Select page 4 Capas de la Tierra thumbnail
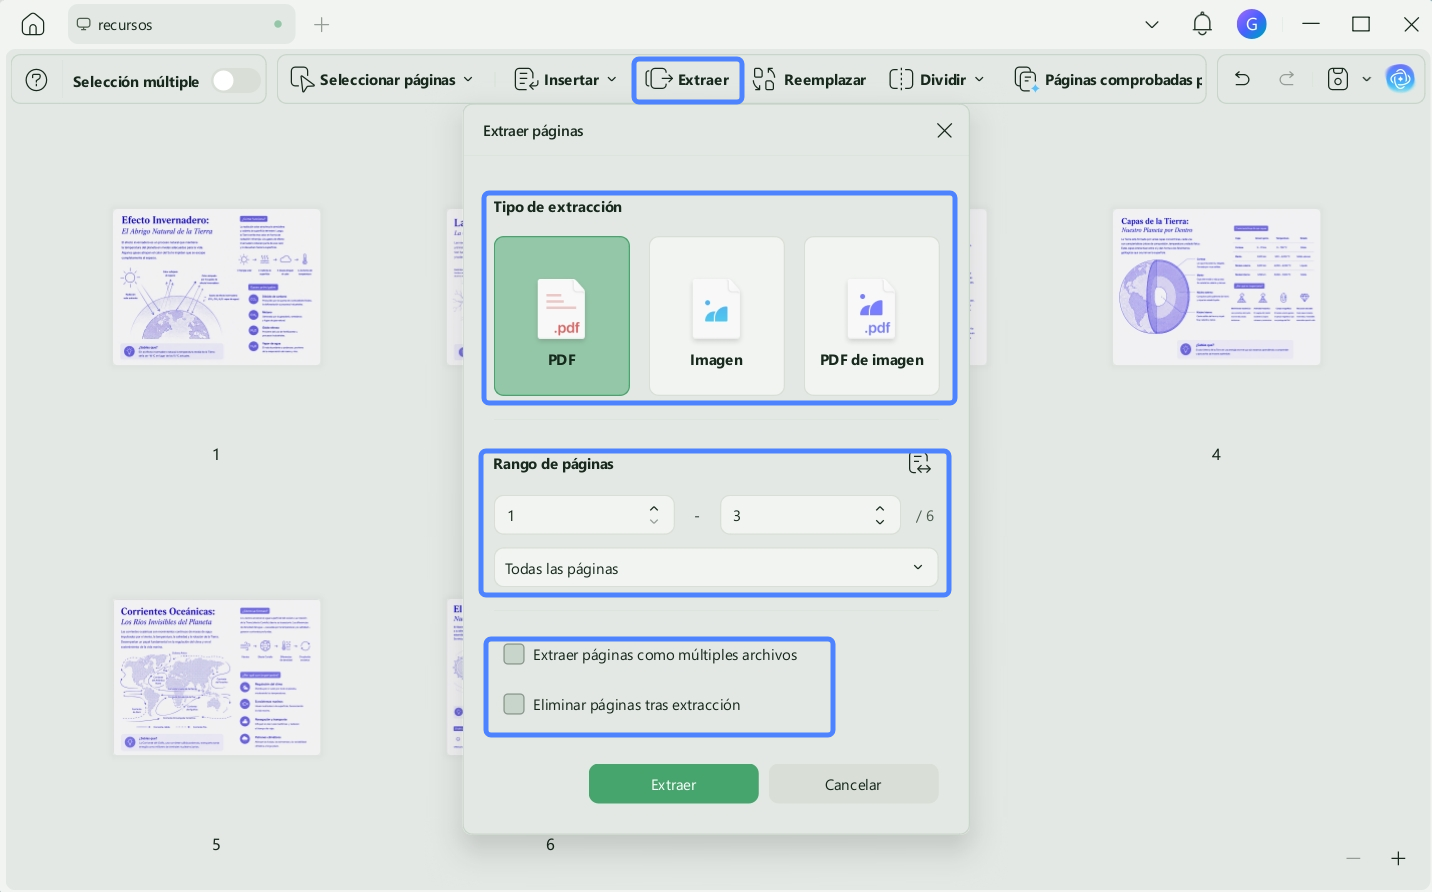This screenshot has height=892, width=1432. click(1216, 287)
